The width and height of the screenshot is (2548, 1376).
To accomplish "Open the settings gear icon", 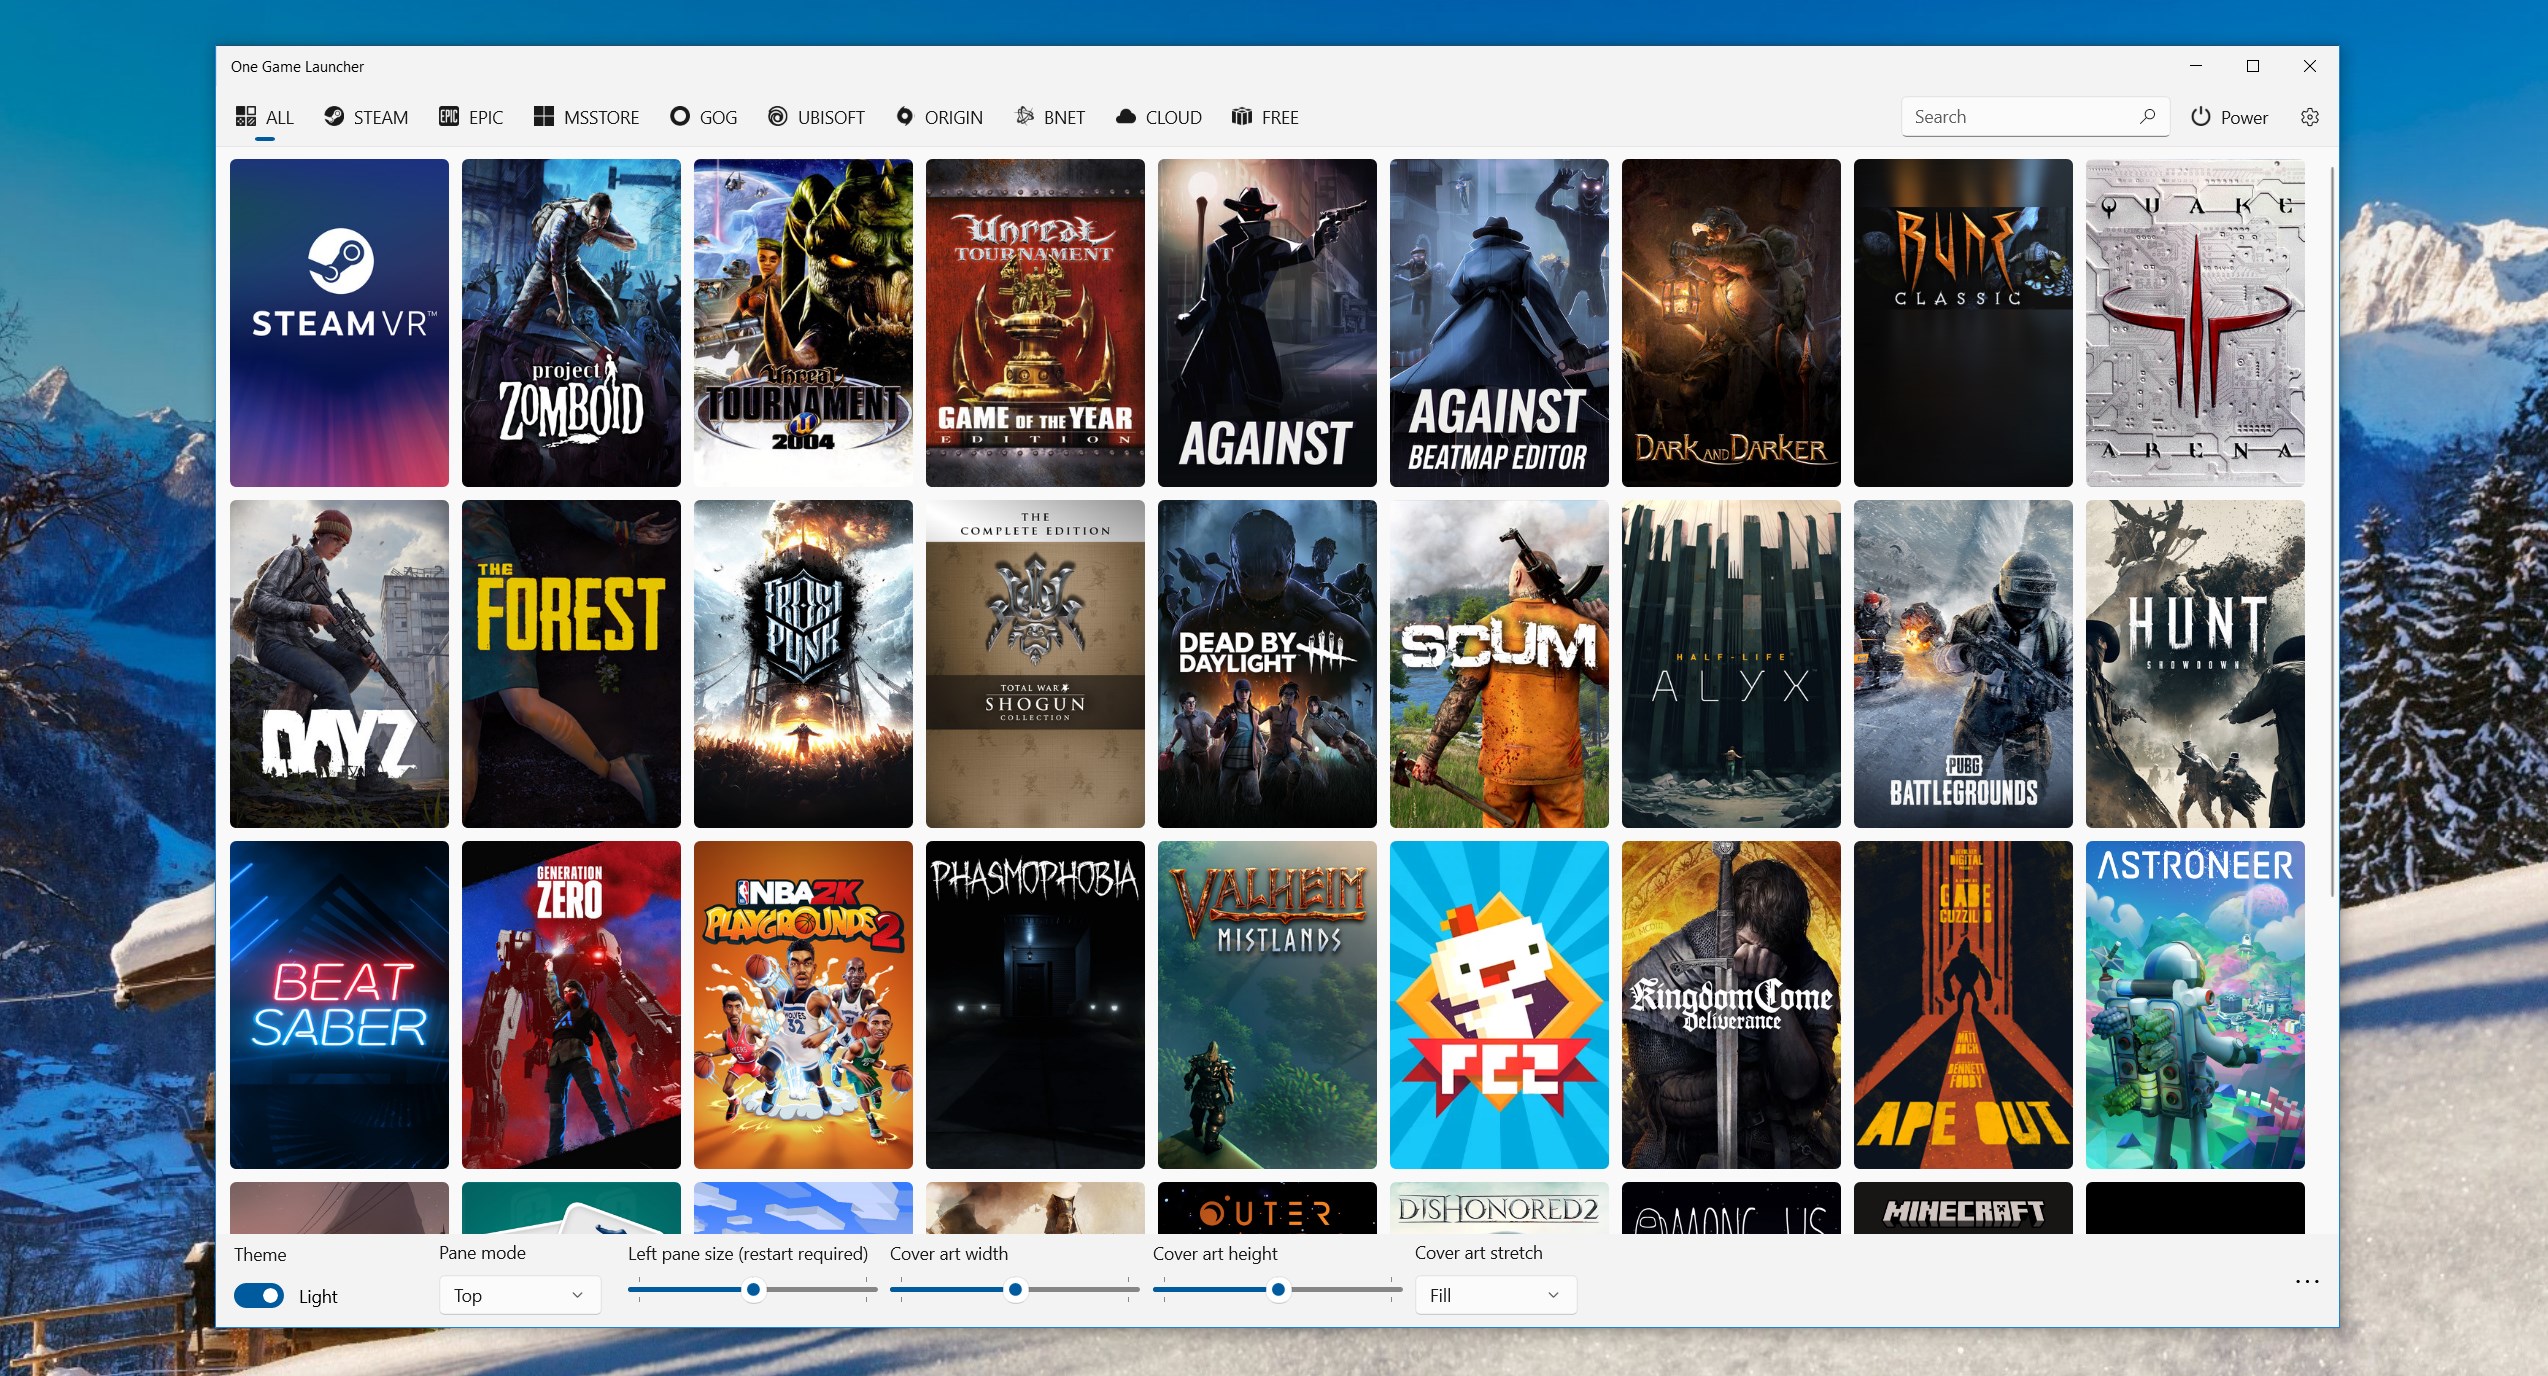I will pos(2309,117).
